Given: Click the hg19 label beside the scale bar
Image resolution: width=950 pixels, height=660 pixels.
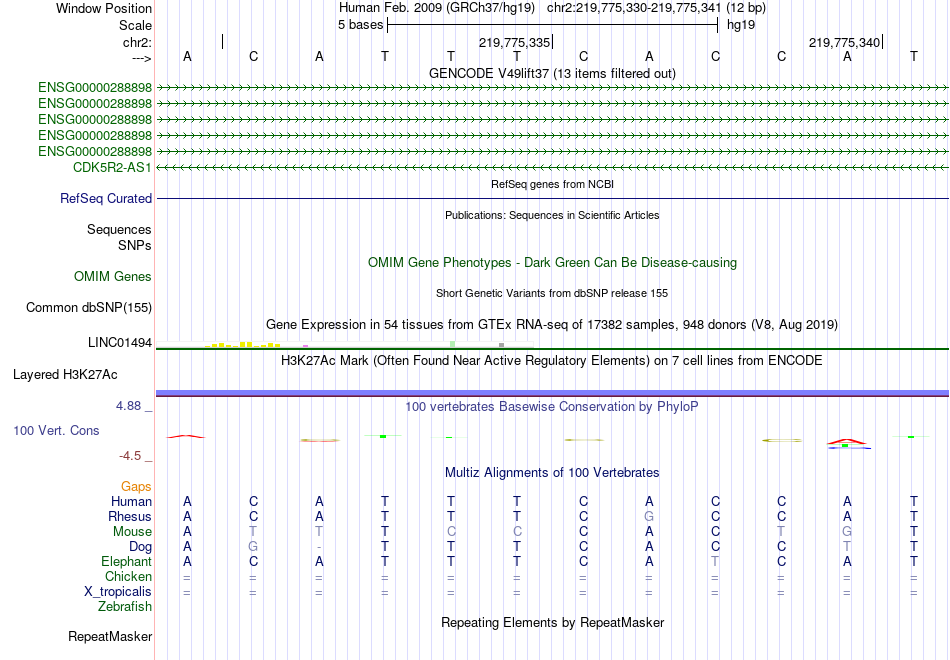Looking at the screenshot, I should click(741, 25).
